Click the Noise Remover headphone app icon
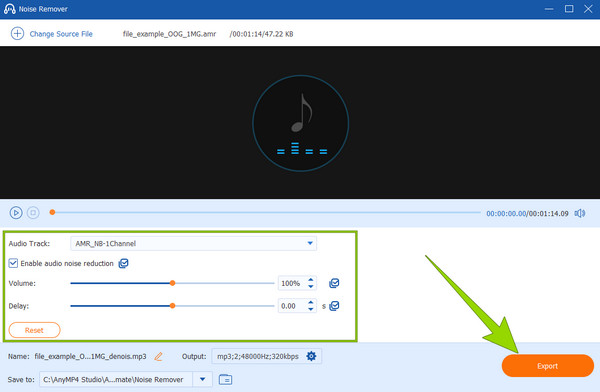Viewport: 600px width, 392px height. [x=10, y=9]
